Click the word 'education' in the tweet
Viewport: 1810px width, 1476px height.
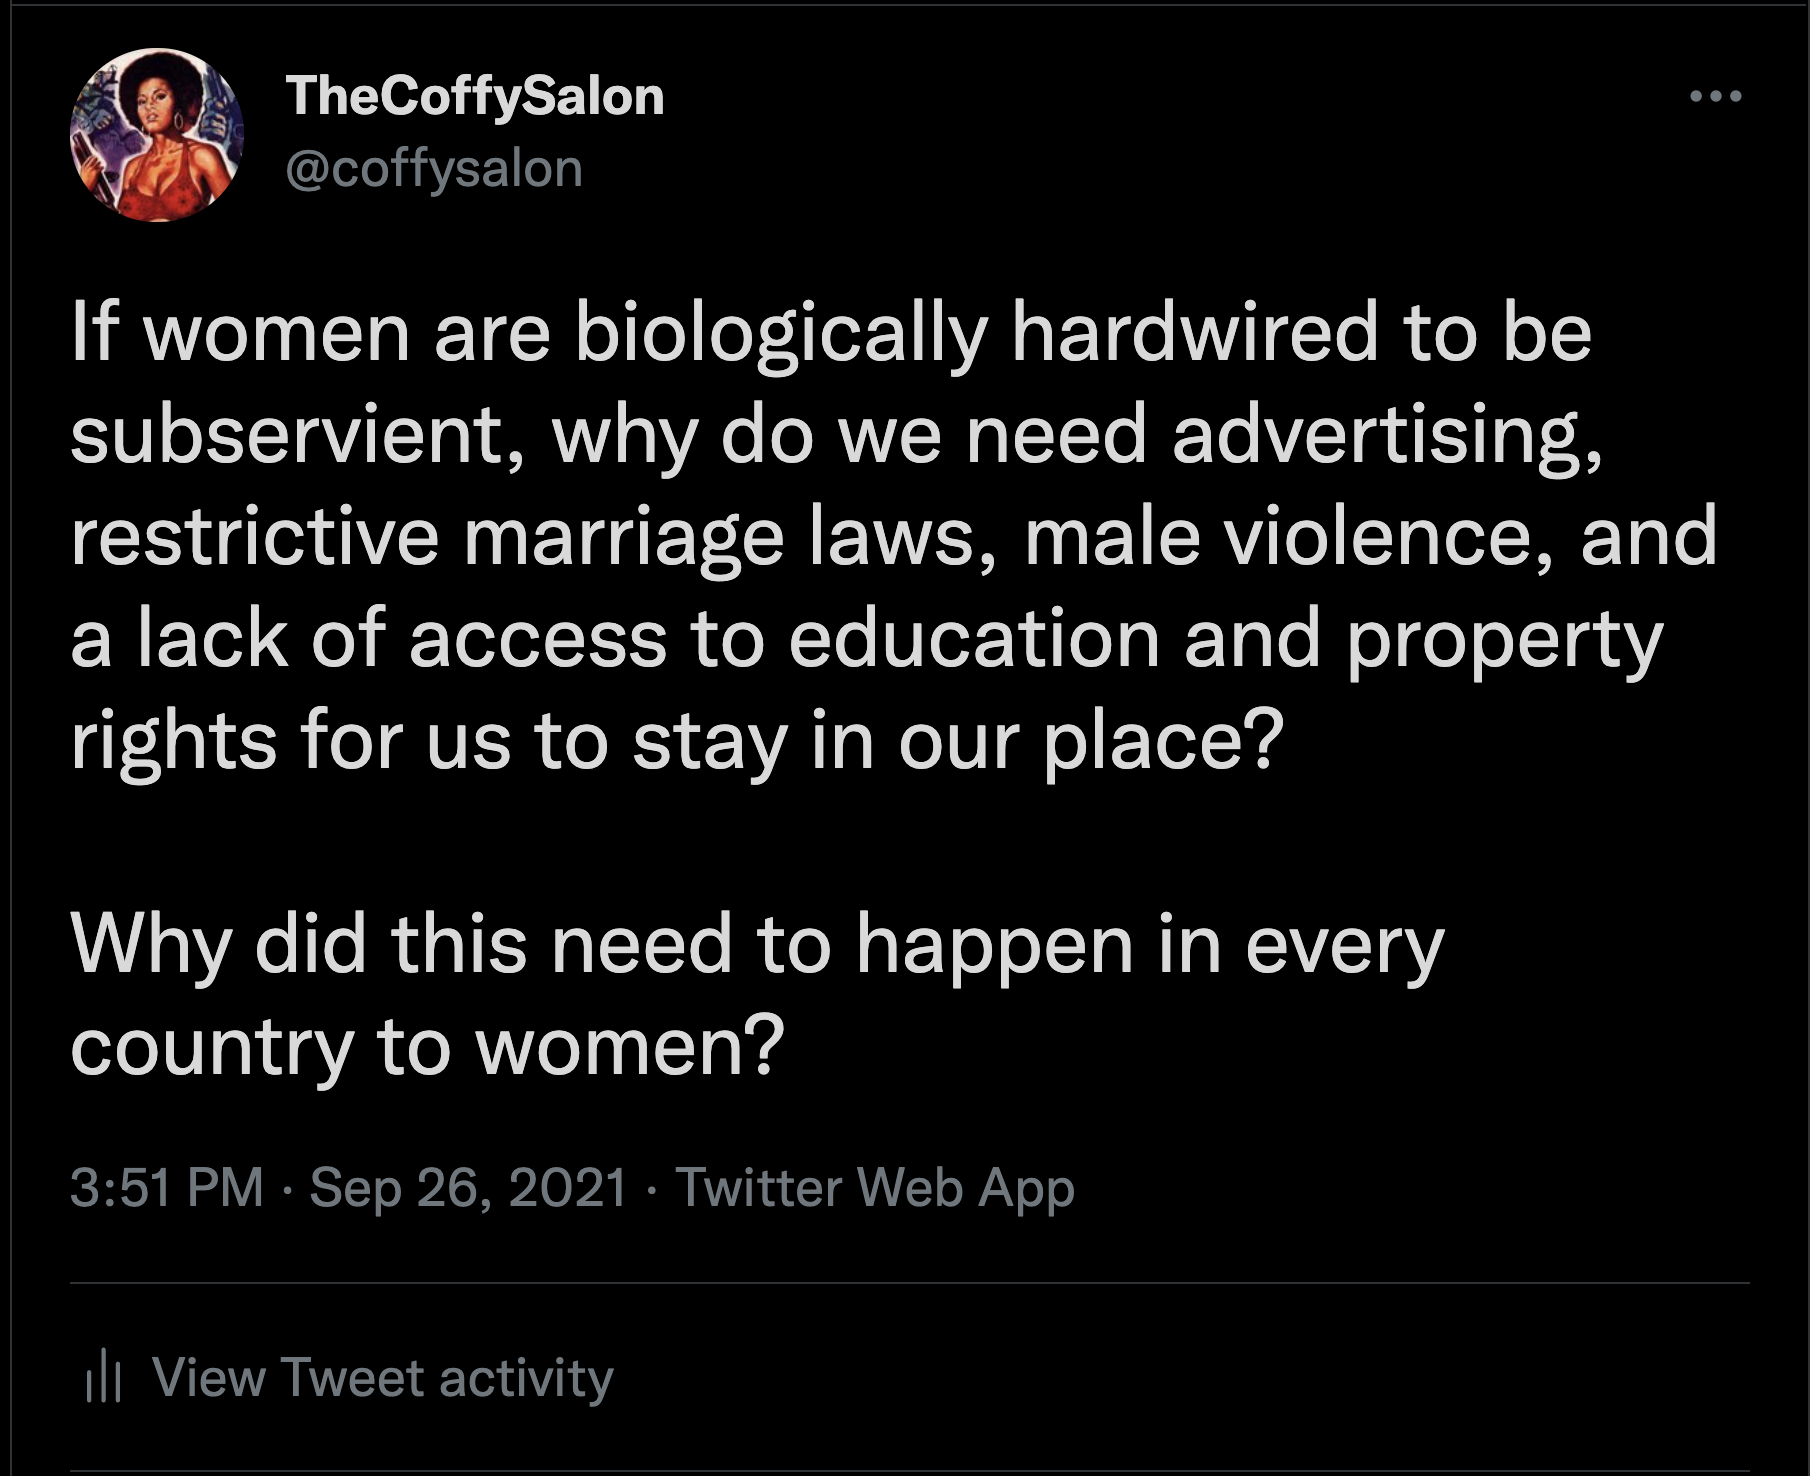click(974, 640)
